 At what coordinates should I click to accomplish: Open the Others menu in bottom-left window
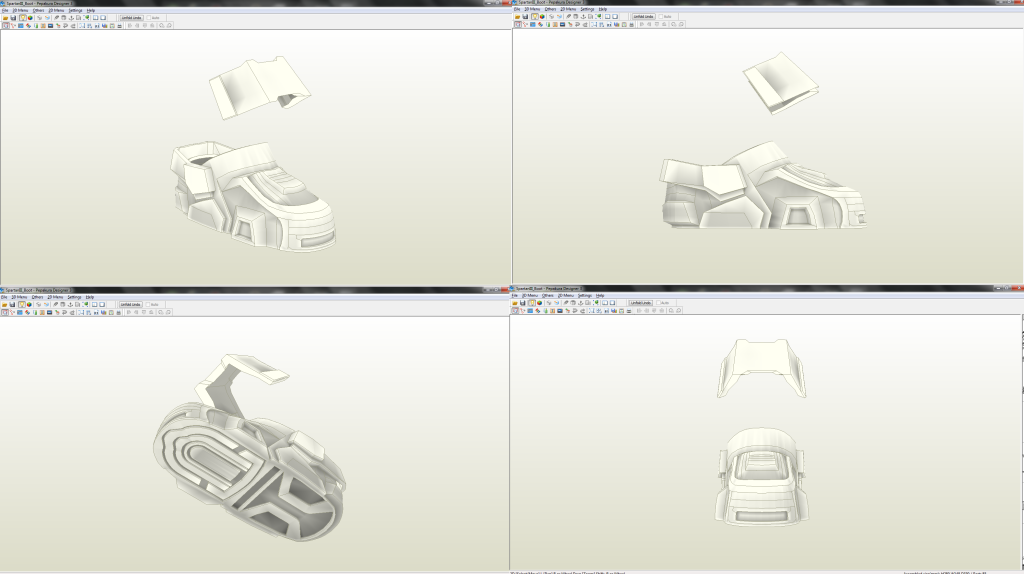point(37,297)
